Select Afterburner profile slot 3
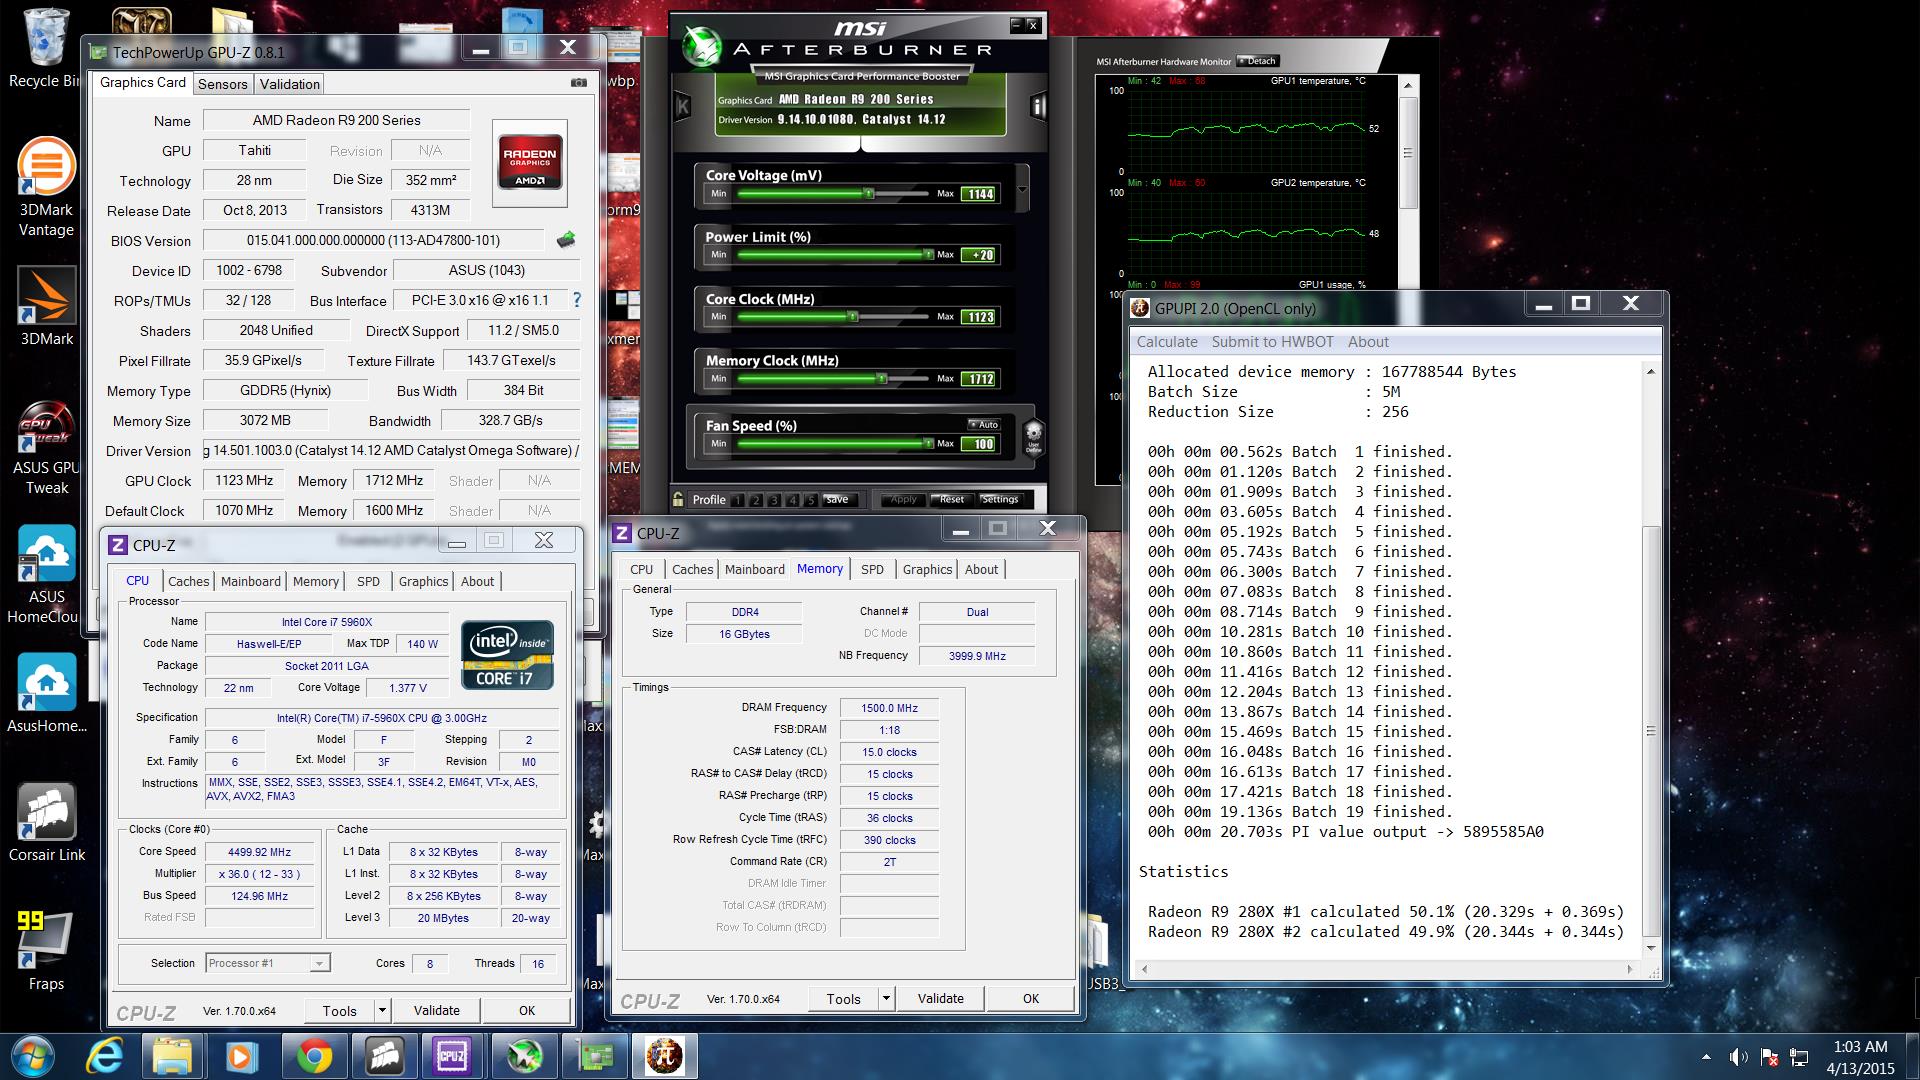Image resolution: width=1920 pixels, height=1080 pixels. point(774,500)
